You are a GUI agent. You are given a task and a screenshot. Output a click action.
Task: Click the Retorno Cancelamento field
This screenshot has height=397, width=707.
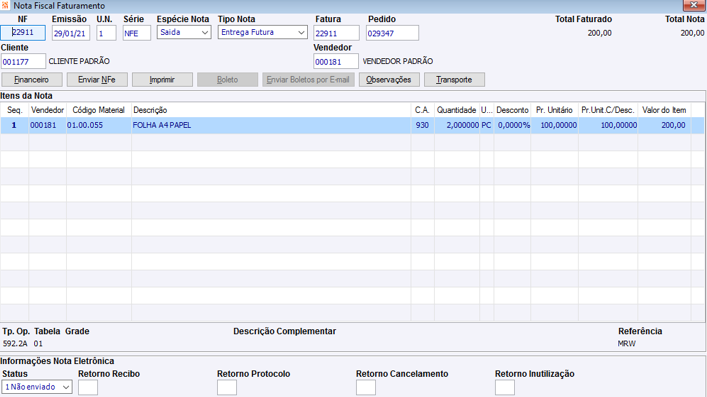[x=366, y=387]
